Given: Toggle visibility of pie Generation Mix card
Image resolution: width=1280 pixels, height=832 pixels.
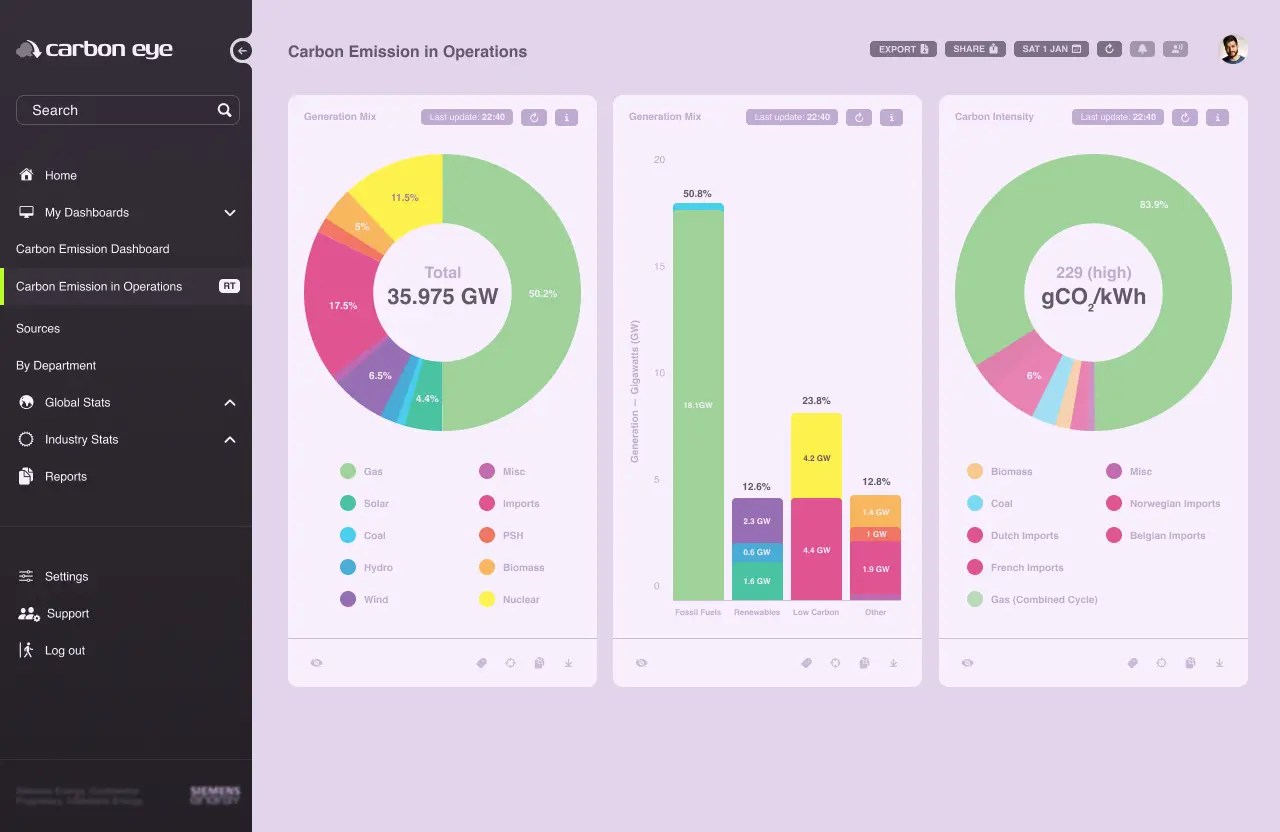Looking at the screenshot, I should 317,663.
